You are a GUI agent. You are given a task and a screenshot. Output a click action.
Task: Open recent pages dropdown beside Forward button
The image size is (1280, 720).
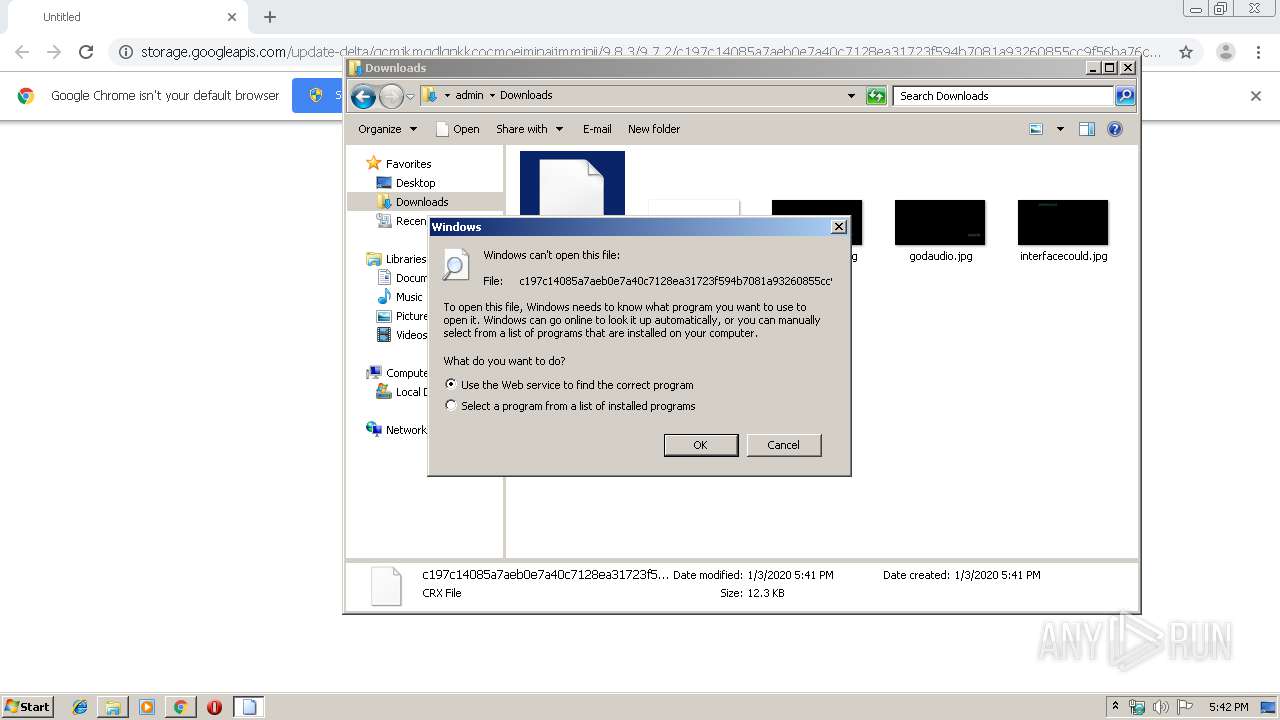pos(410,97)
